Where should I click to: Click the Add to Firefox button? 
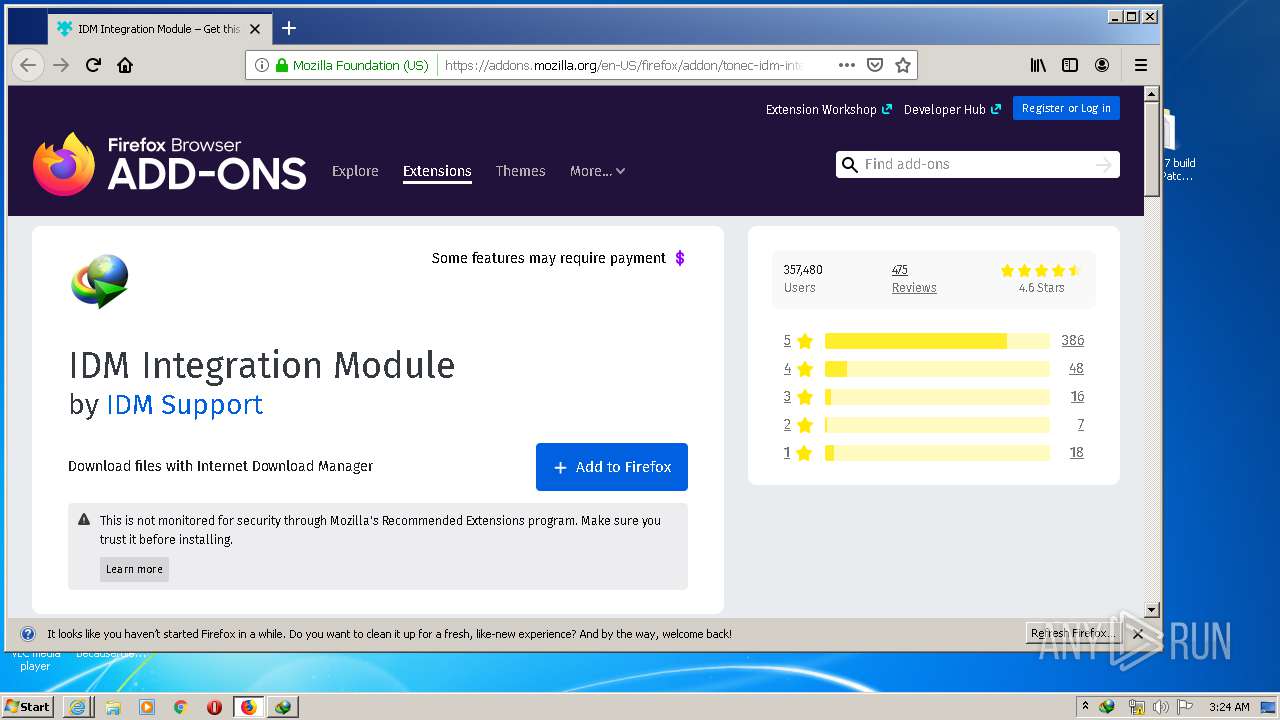pyautogui.click(x=612, y=467)
